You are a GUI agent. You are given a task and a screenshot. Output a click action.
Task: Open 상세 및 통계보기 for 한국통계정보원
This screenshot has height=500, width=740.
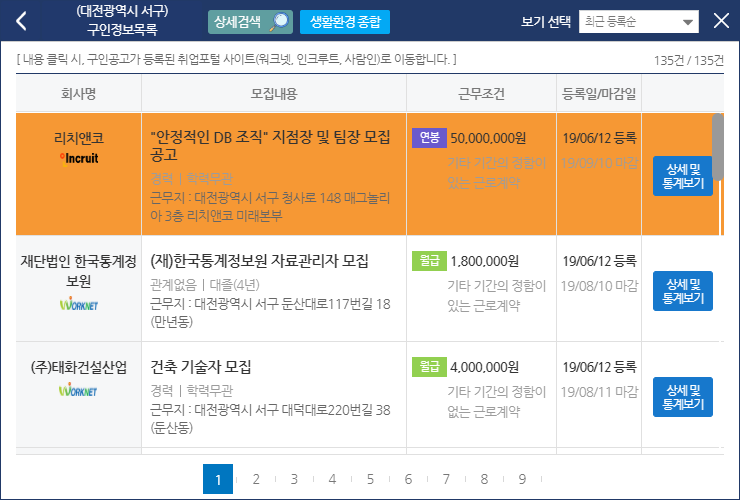click(682, 291)
